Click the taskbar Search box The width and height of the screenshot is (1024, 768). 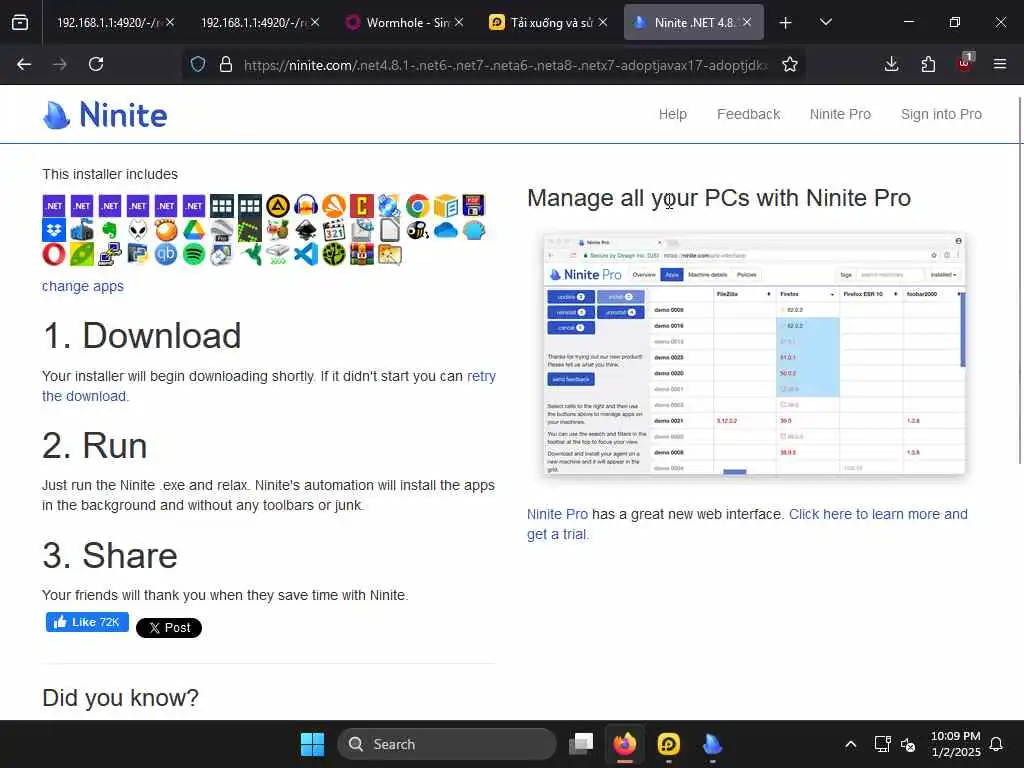click(x=447, y=744)
